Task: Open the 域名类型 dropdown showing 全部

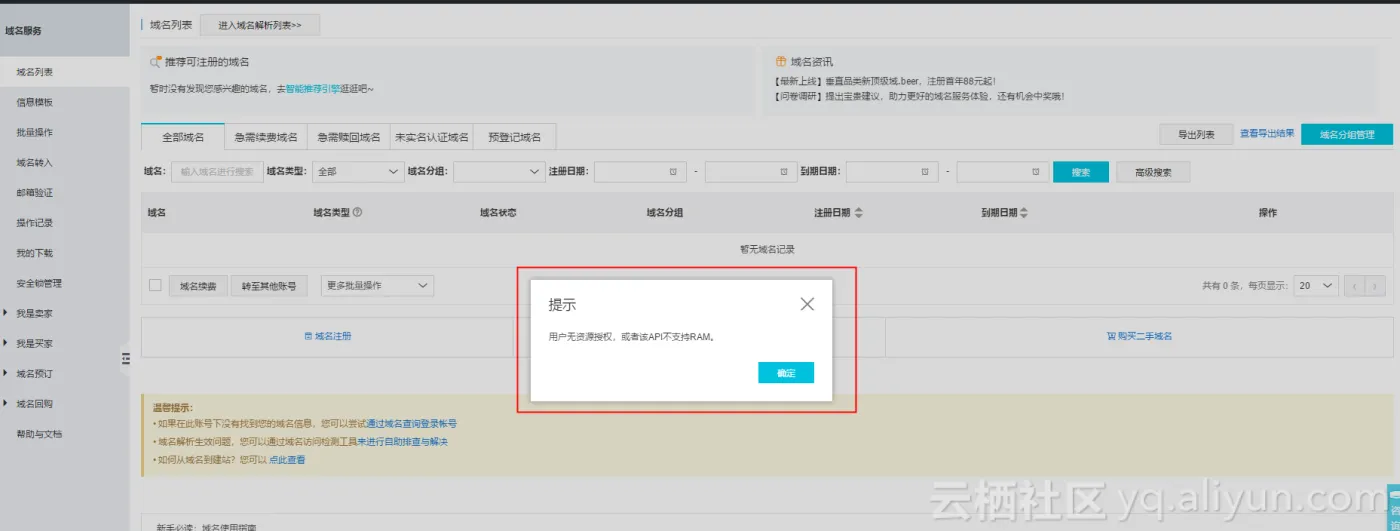Action: click(358, 172)
